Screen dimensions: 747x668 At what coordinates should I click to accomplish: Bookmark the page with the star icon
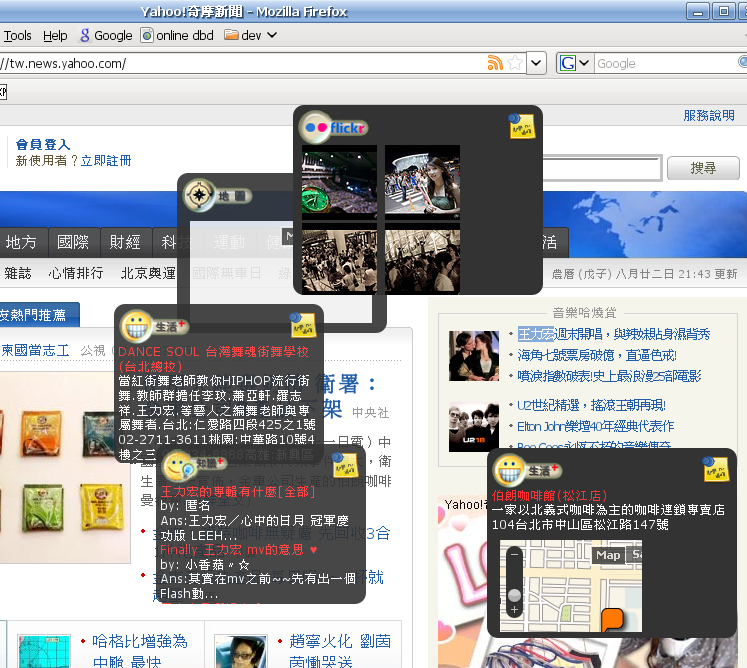tap(515, 63)
